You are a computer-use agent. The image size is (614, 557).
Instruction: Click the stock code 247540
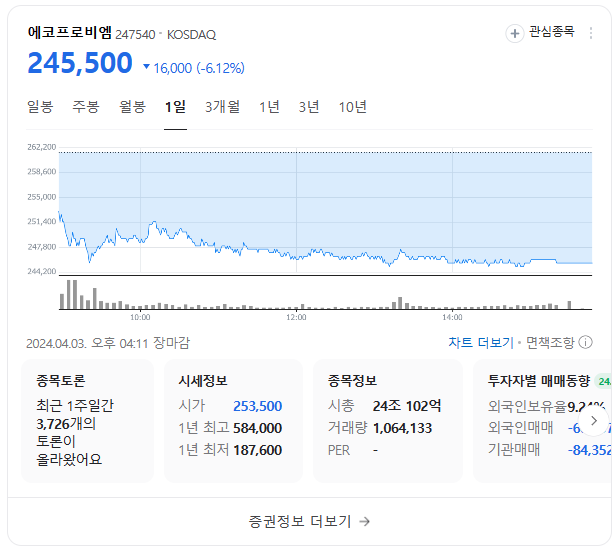(135, 34)
